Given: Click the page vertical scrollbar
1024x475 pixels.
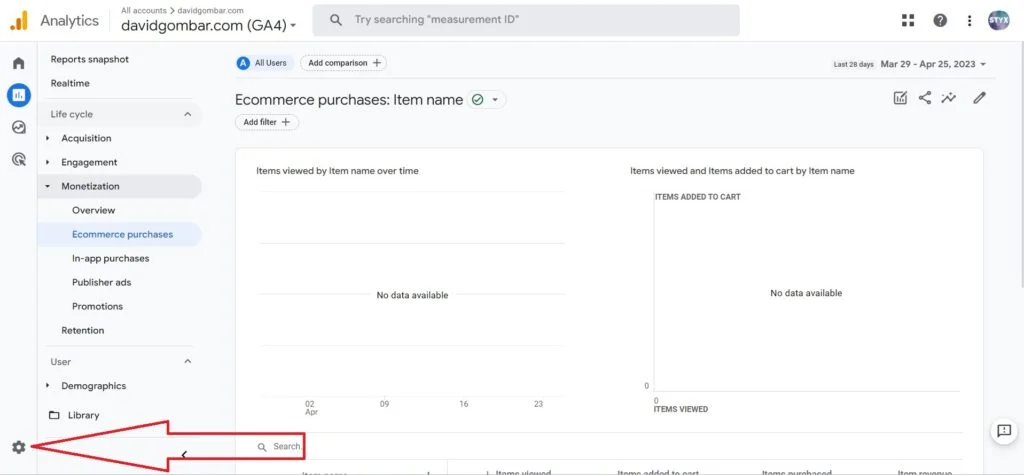Looking at the screenshot, I should point(1020,163).
